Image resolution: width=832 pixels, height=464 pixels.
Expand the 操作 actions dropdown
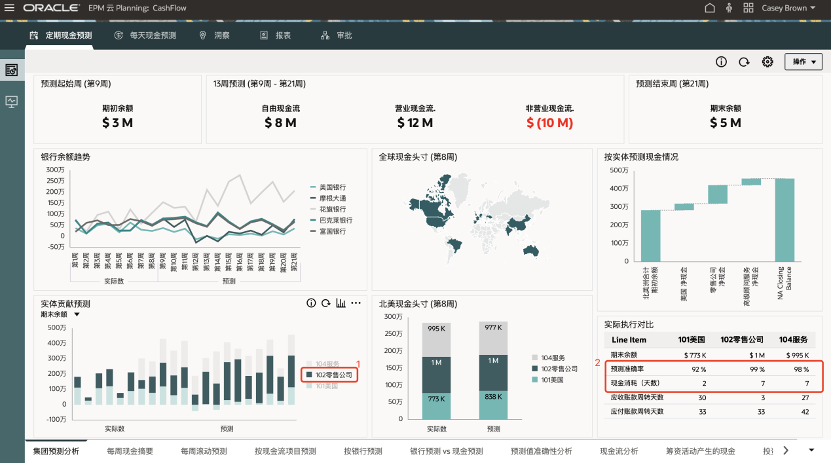(x=803, y=62)
